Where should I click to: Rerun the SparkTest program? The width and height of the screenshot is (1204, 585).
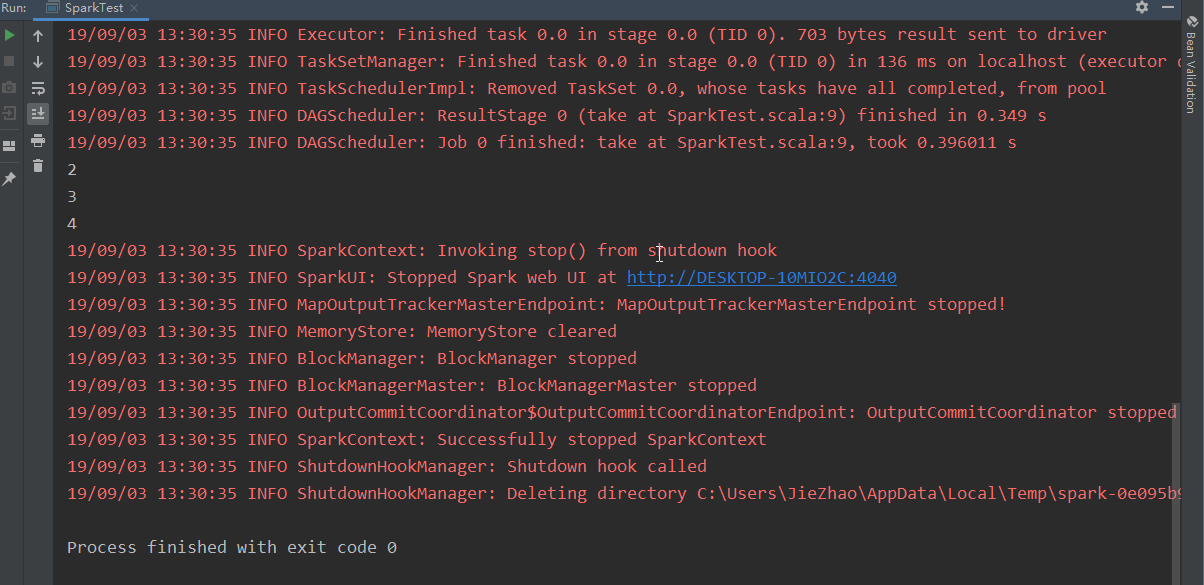coord(10,36)
